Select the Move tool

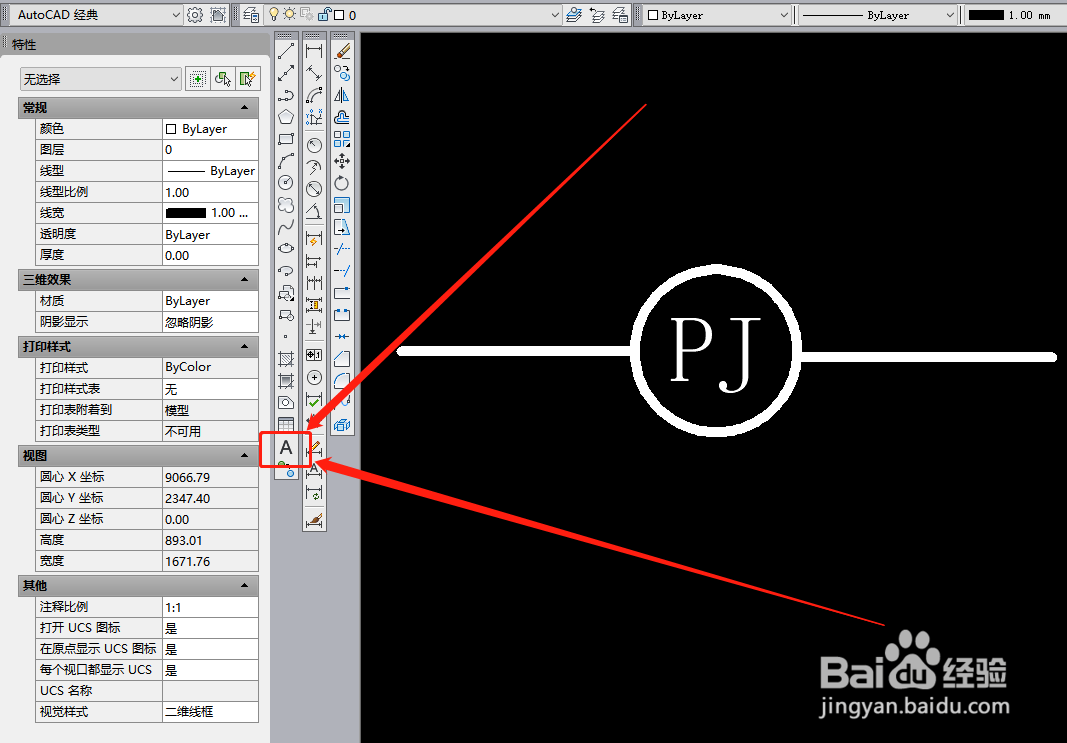342,161
